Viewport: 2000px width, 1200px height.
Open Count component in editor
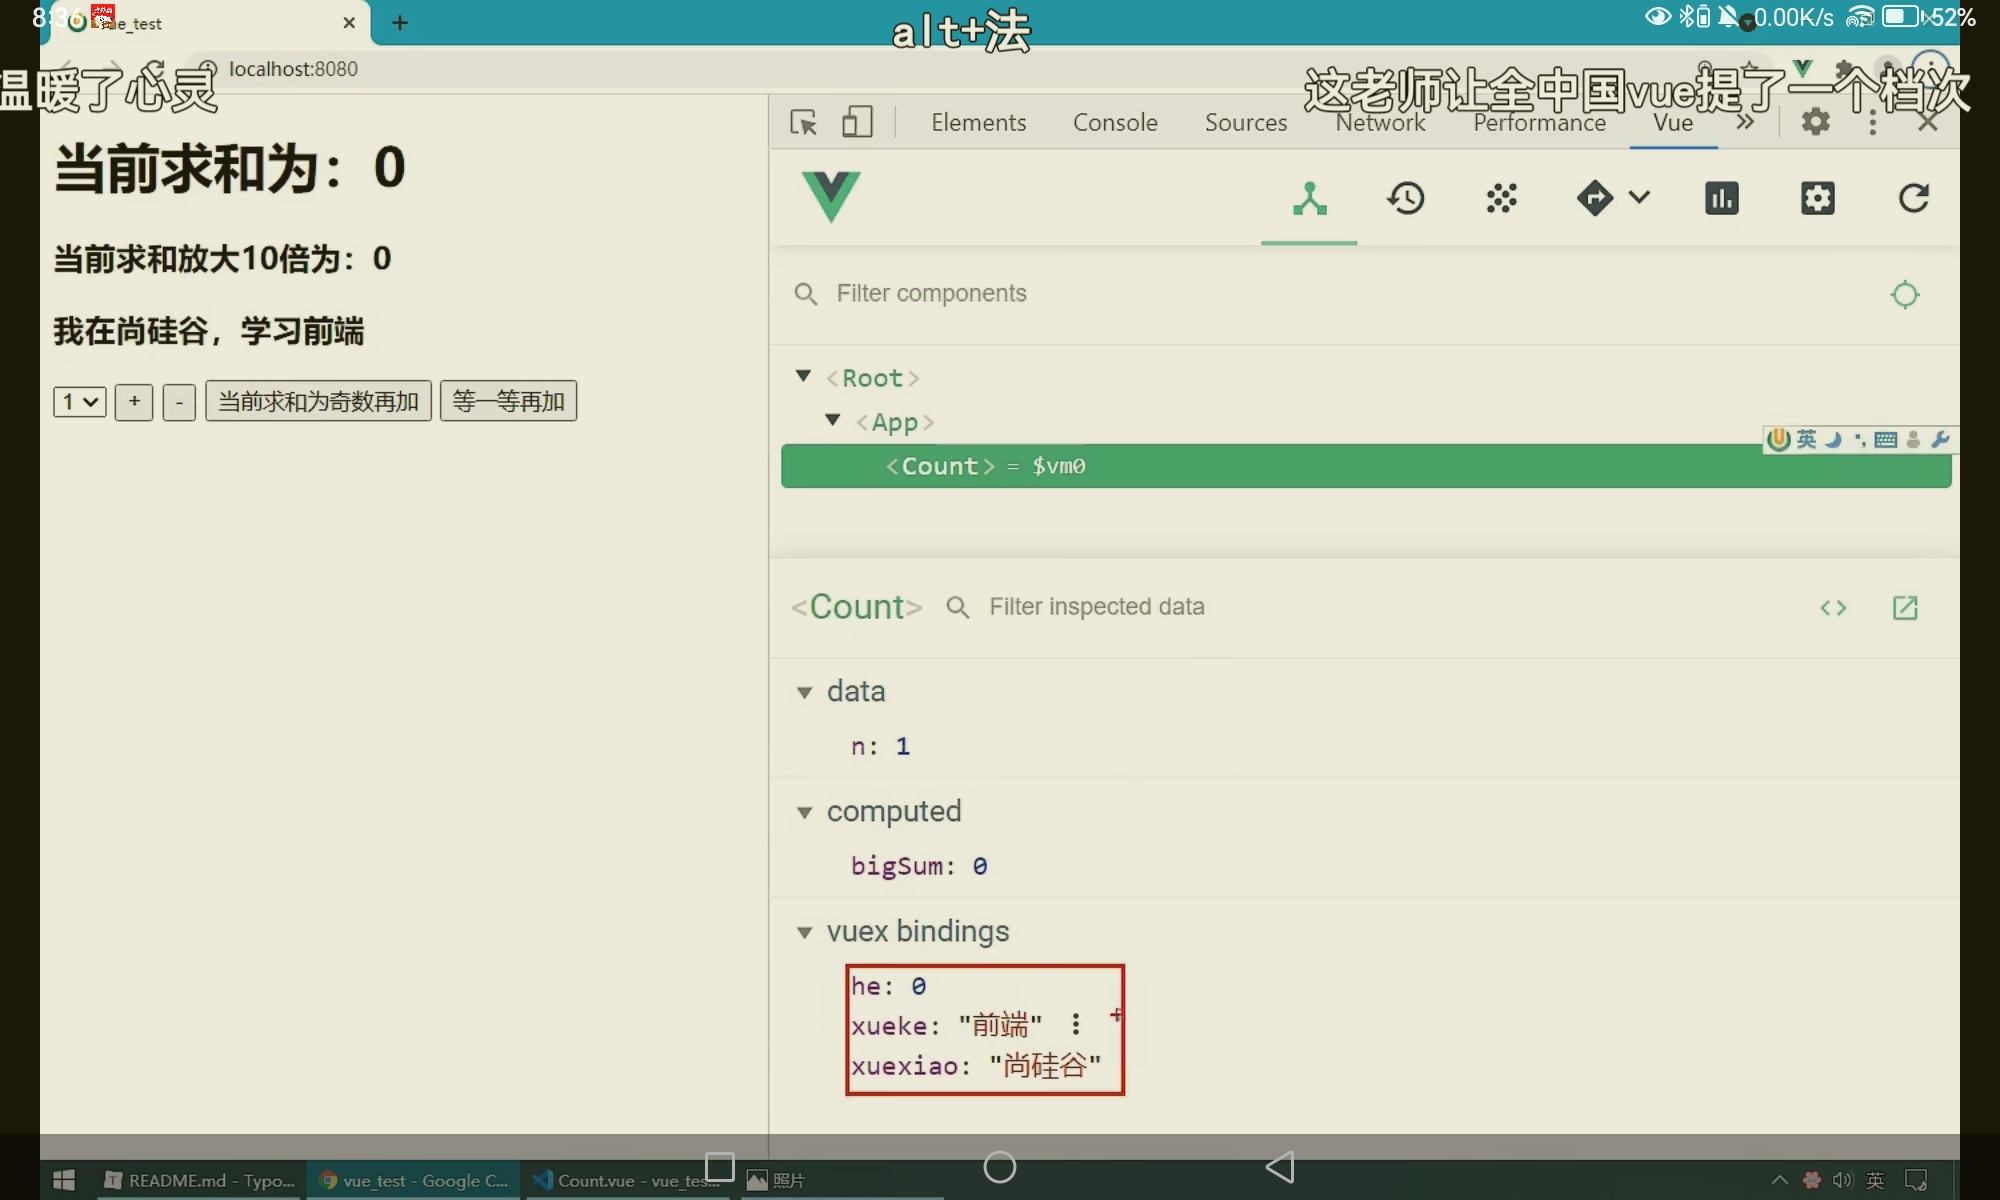pyautogui.click(x=1905, y=608)
